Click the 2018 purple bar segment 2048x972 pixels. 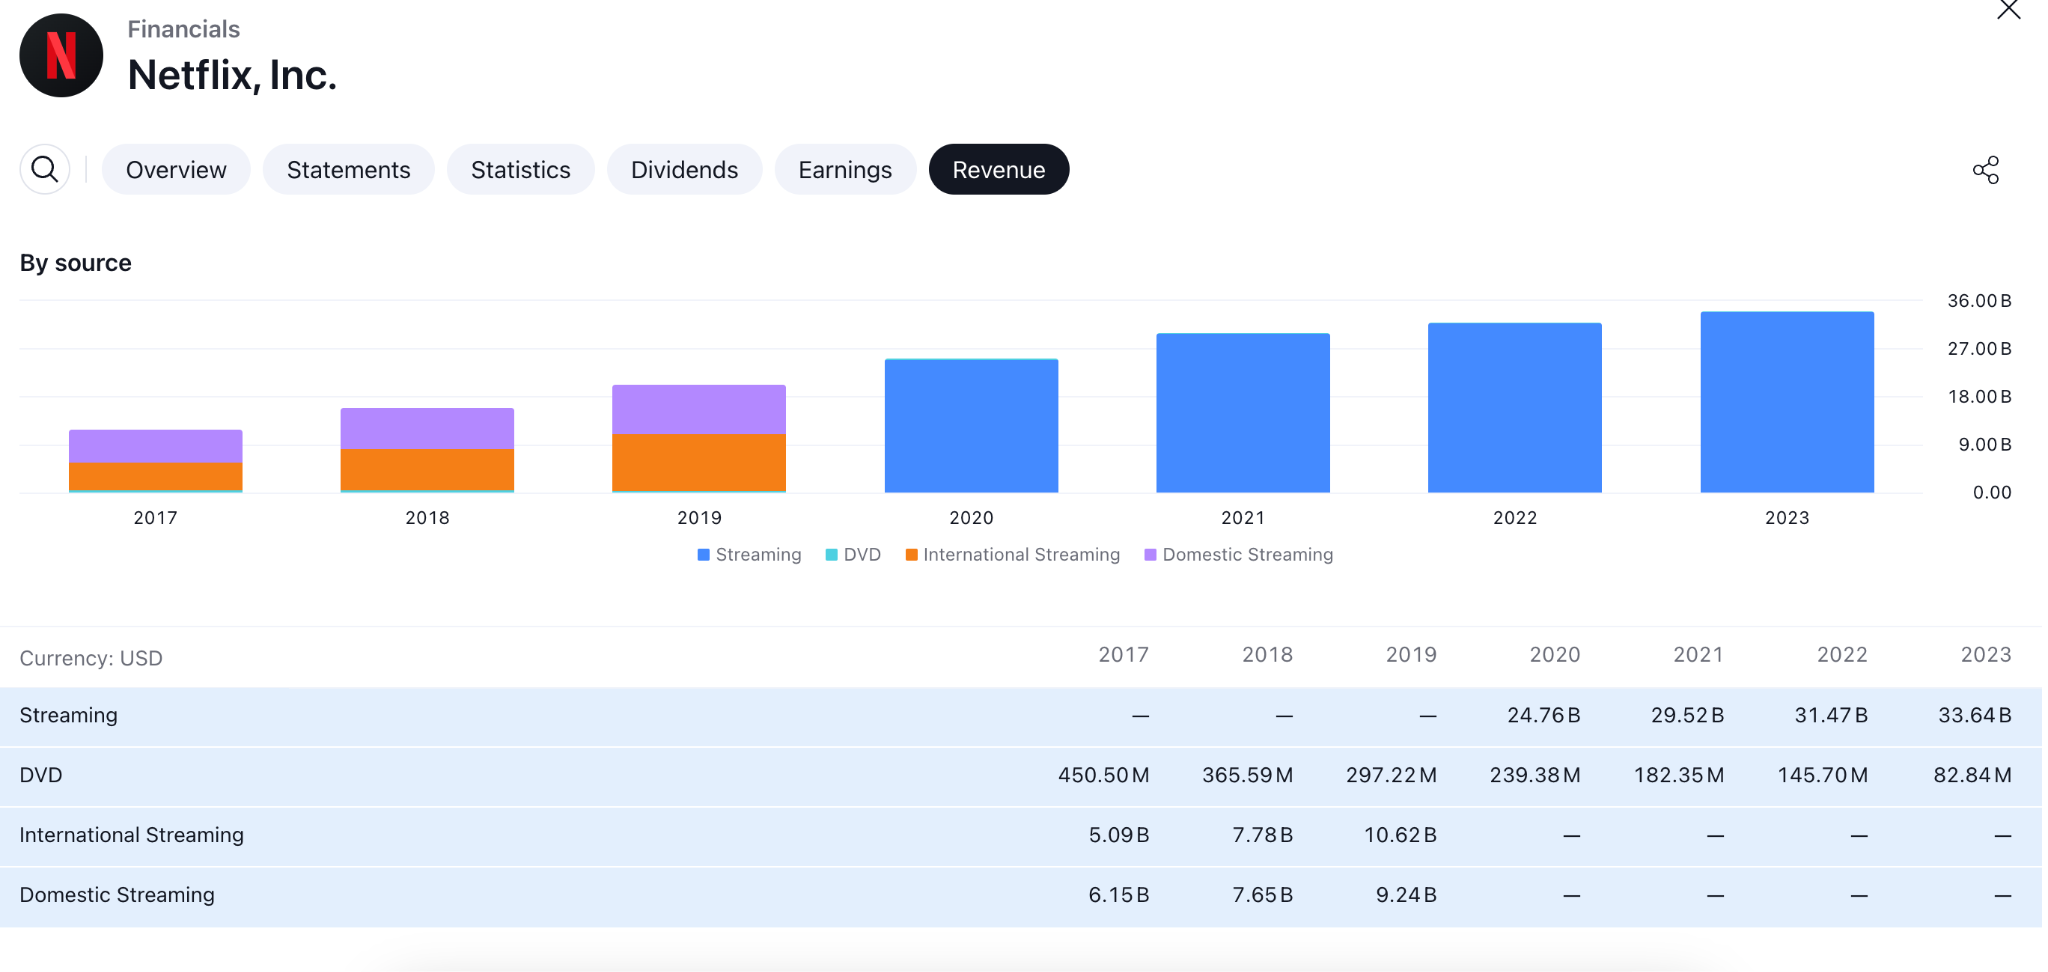coord(427,429)
